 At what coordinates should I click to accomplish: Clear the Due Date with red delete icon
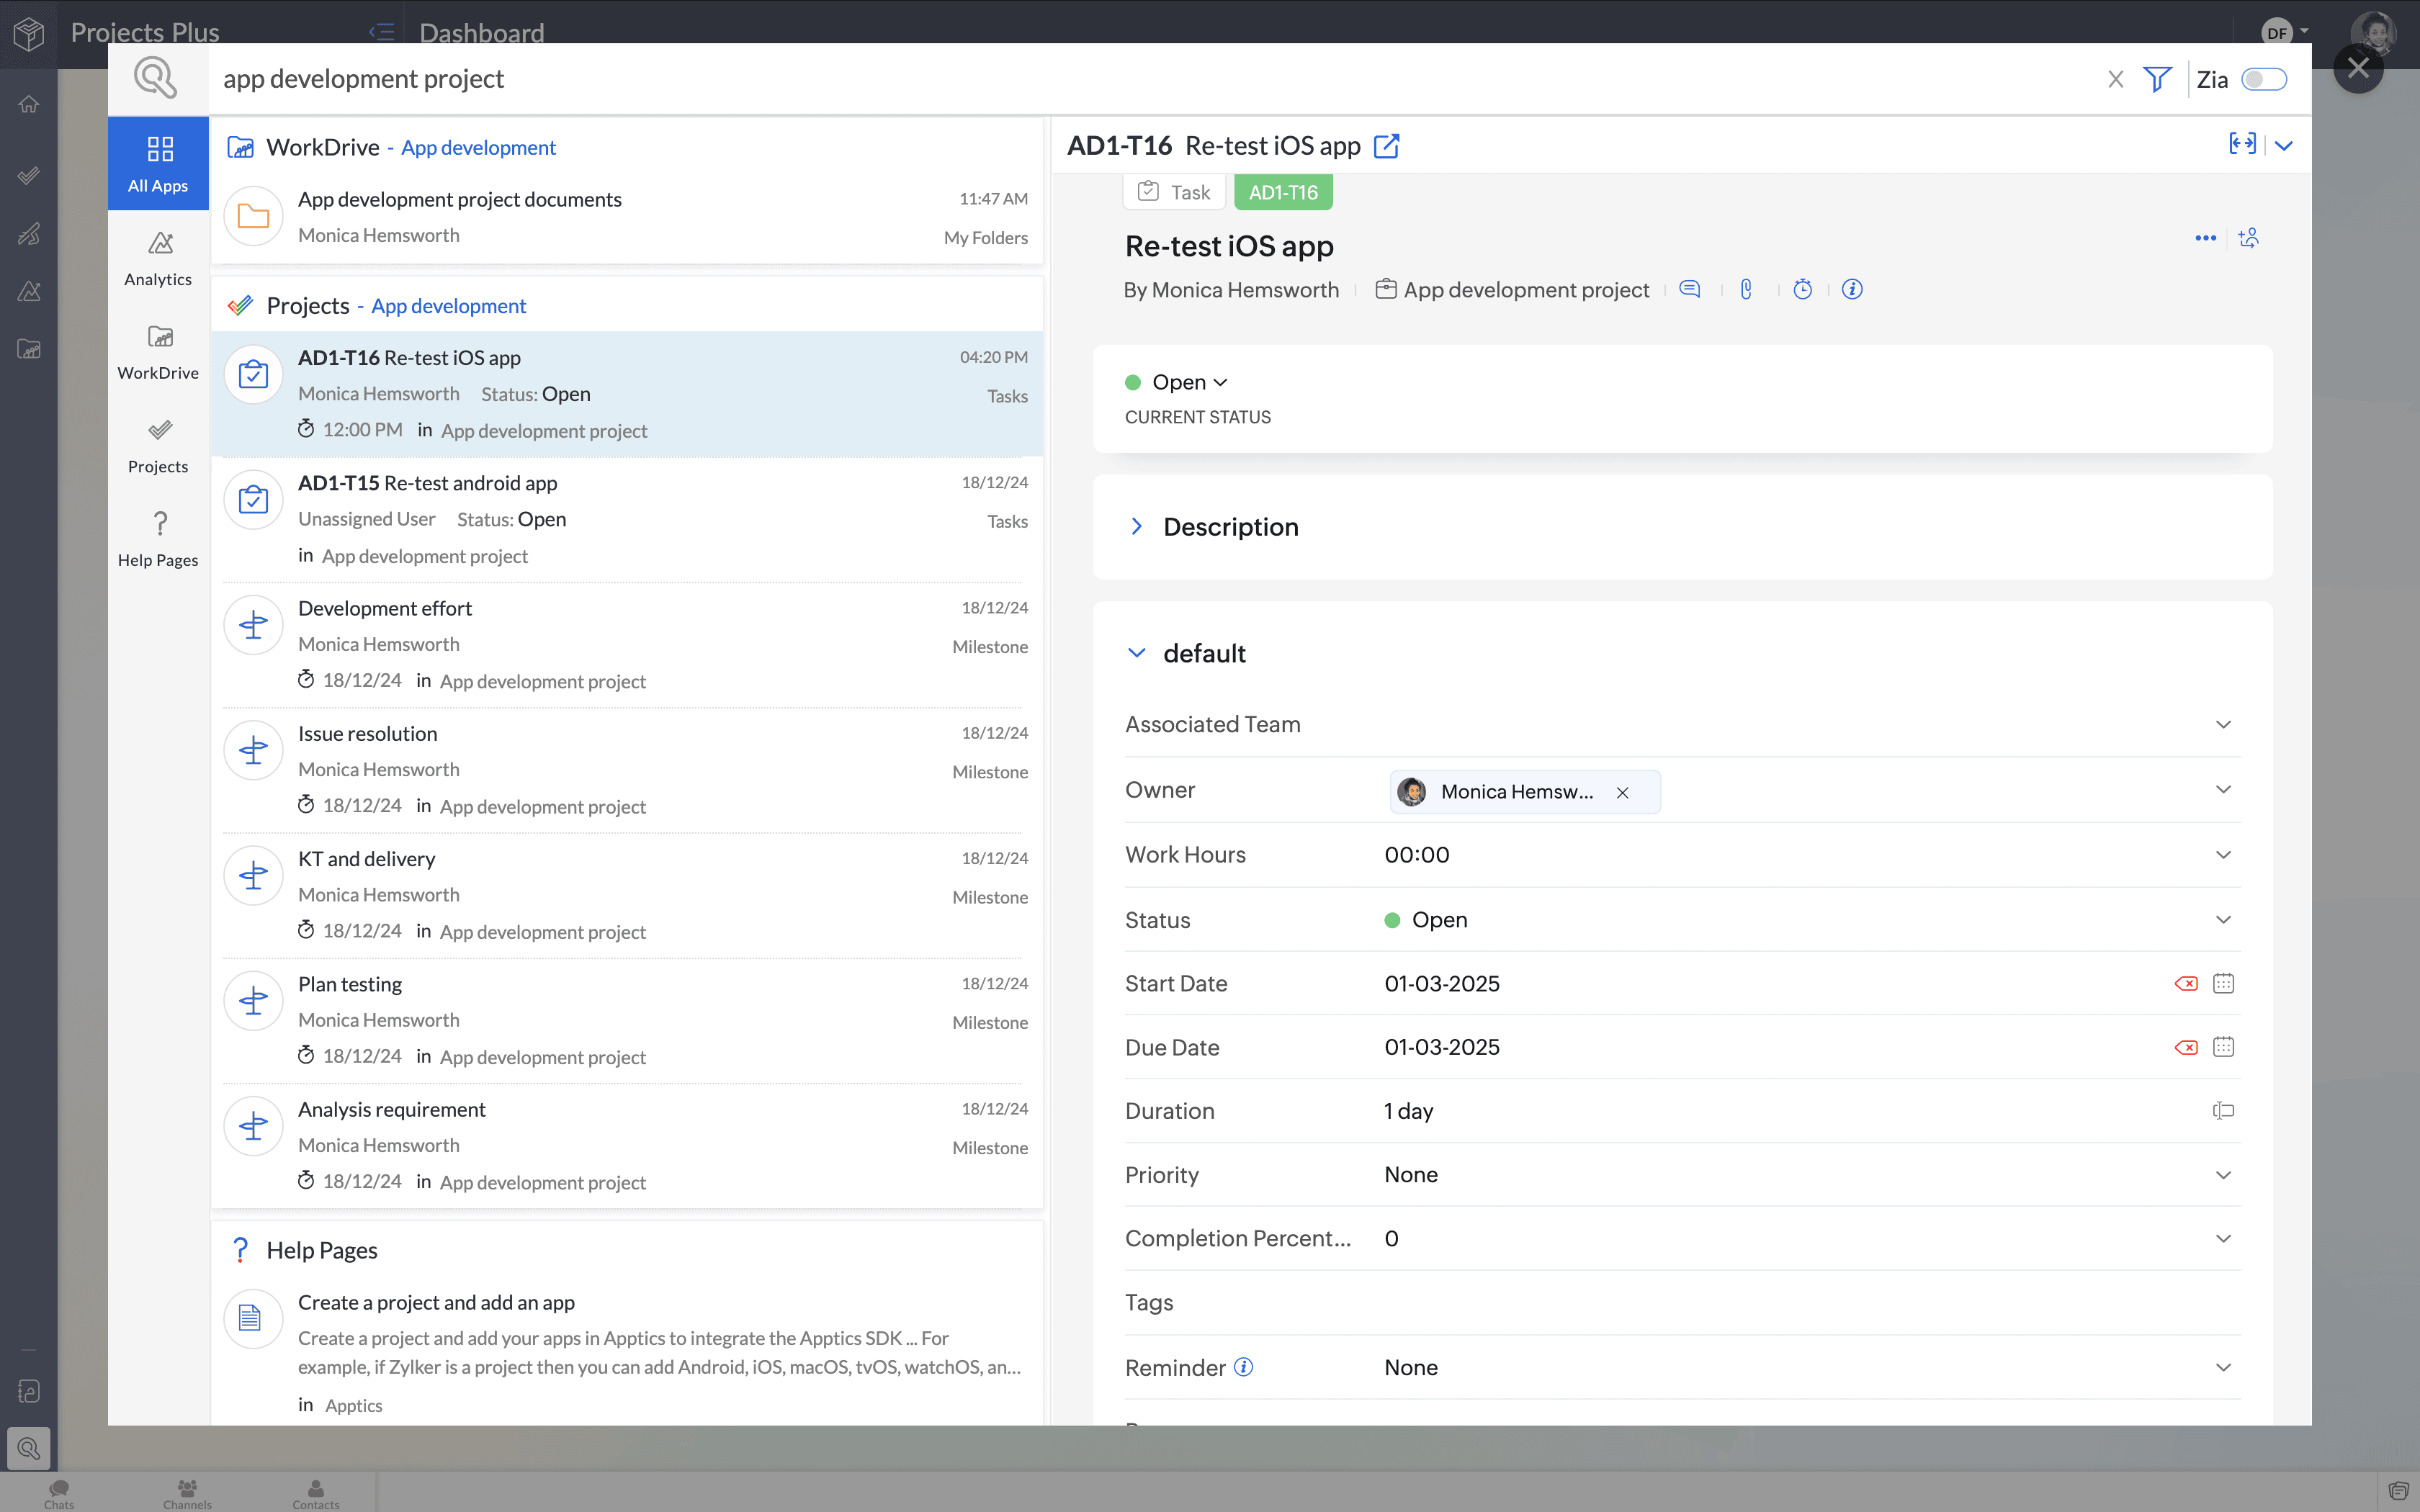(2185, 1047)
